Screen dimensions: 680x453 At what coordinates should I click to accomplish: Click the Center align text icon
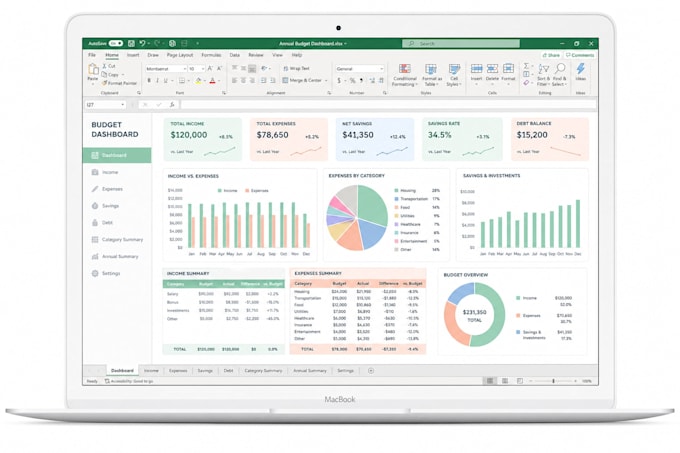click(243, 81)
